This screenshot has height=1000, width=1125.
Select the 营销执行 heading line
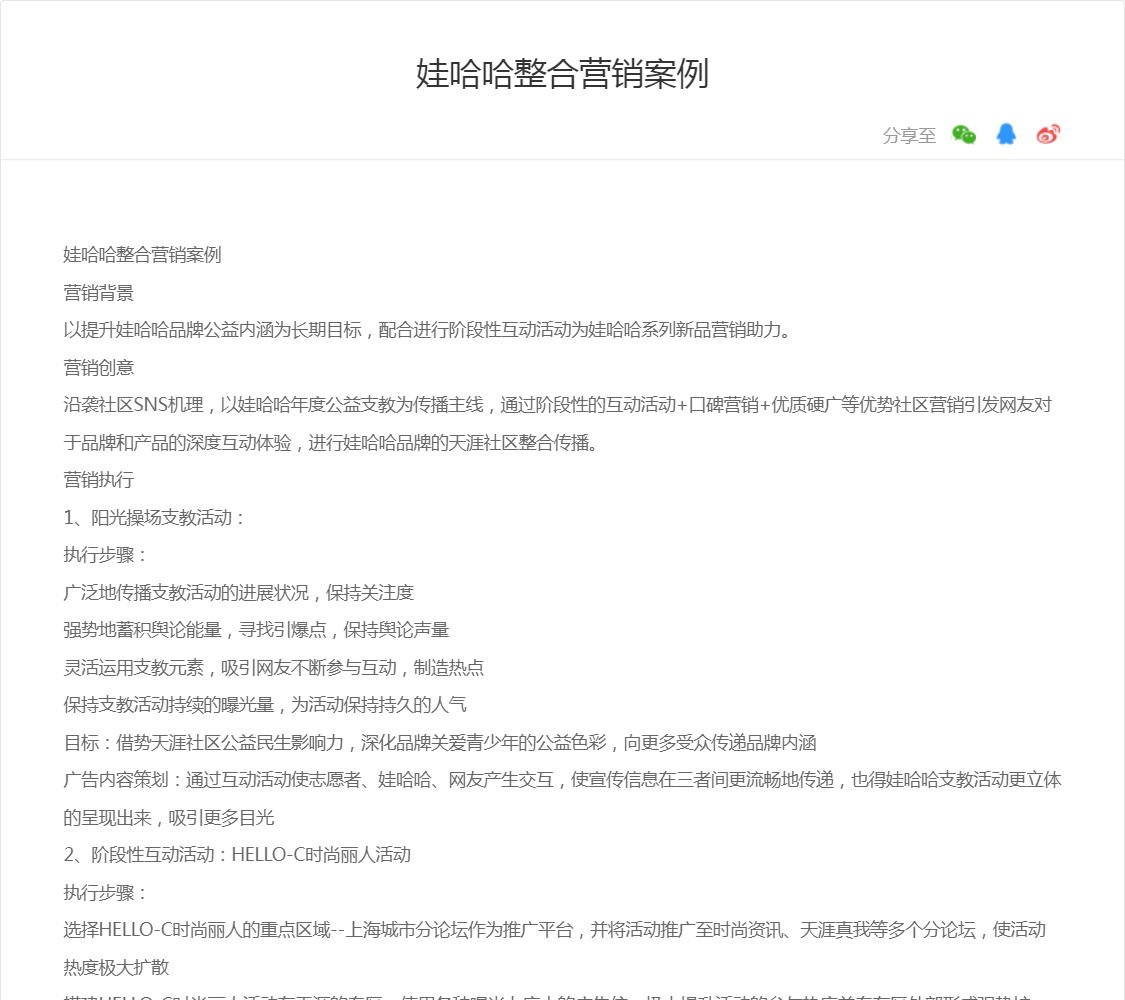(x=98, y=480)
